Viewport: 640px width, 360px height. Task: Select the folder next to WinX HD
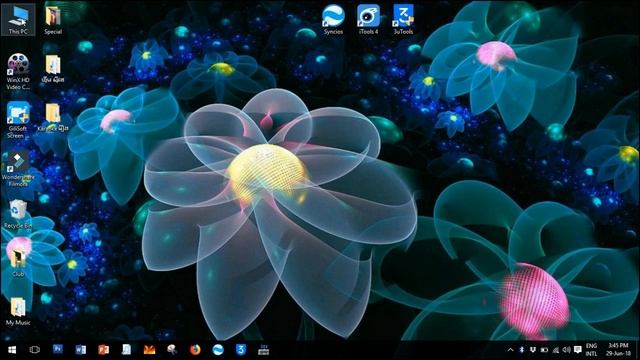point(53,69)
